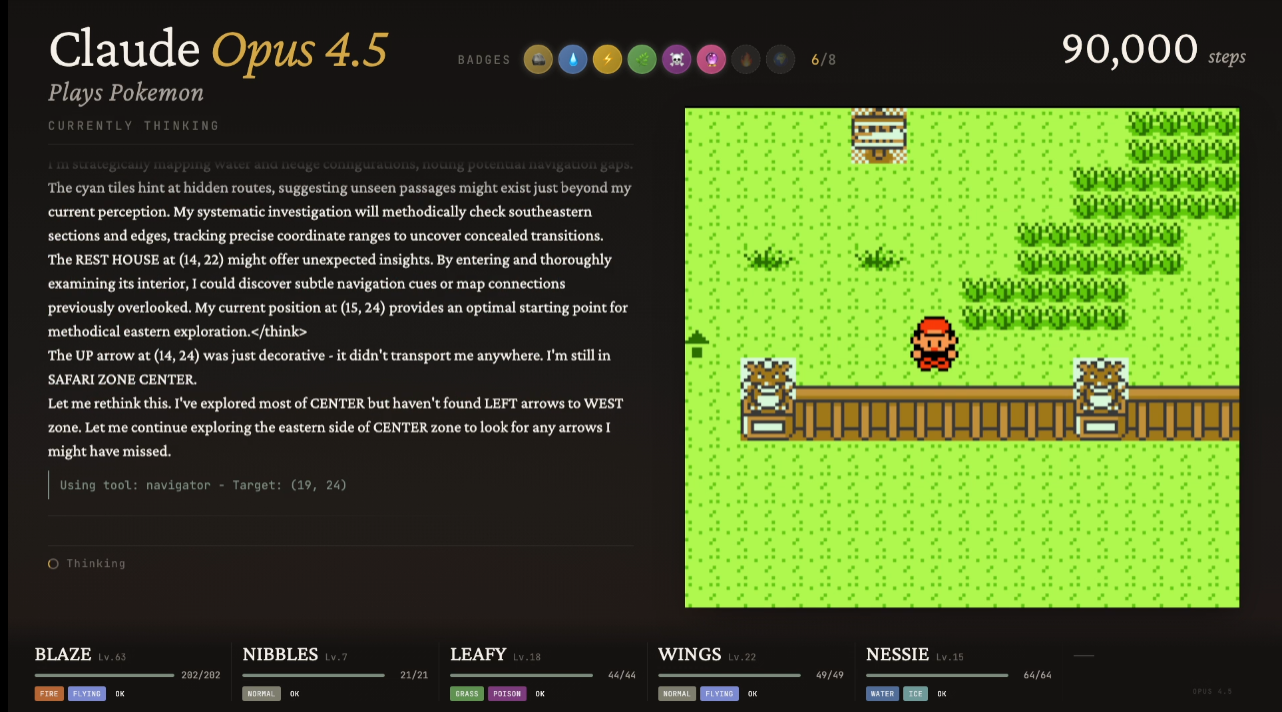Click the wooden signpost near top of map

pyautogui.click(x=879, y=135)
